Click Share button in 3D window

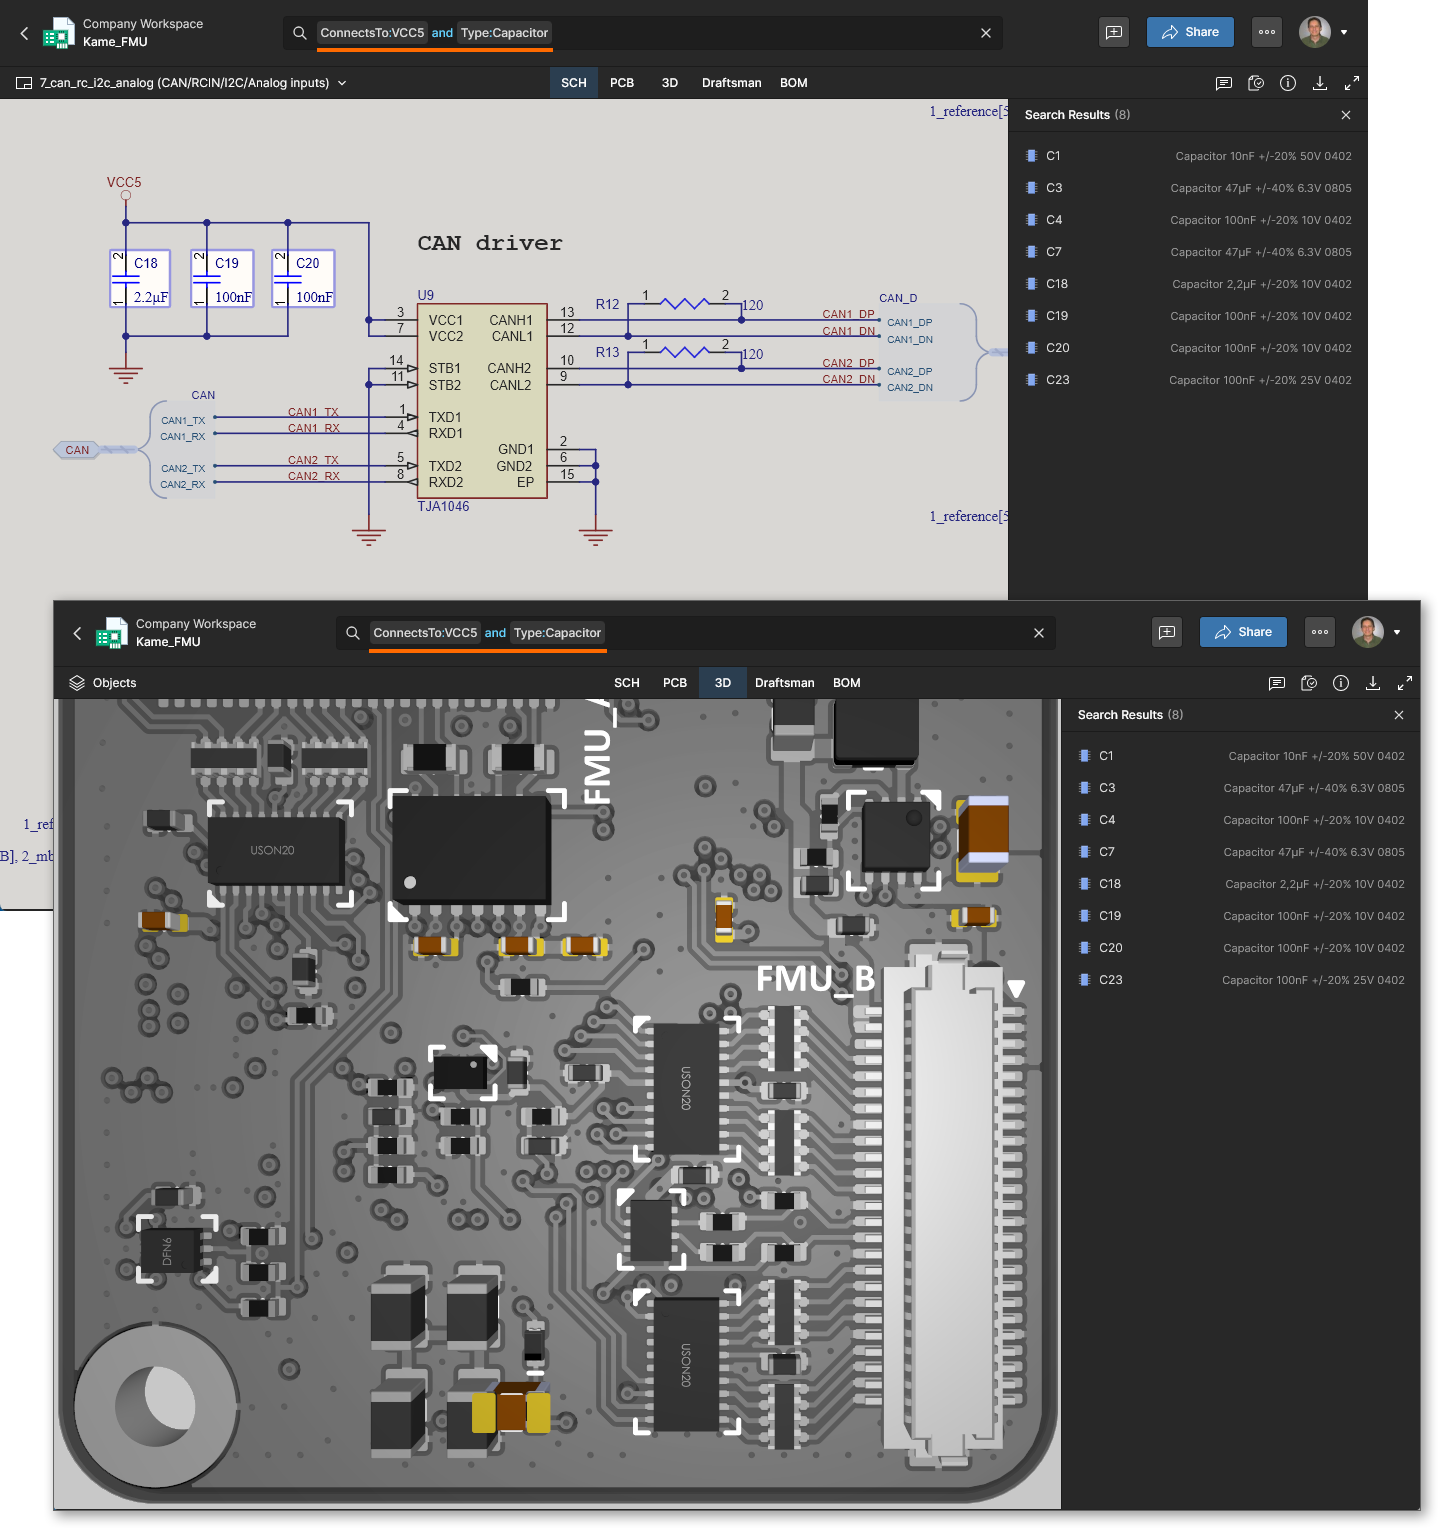click(1243, 632)
